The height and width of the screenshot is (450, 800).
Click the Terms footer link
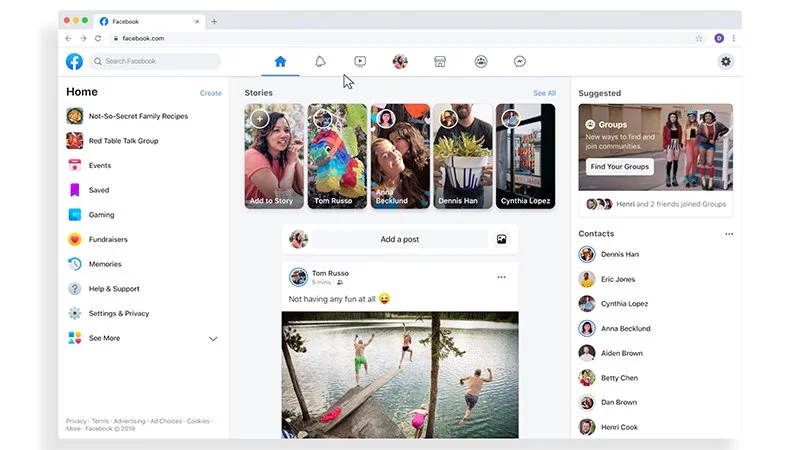[100, 421]
